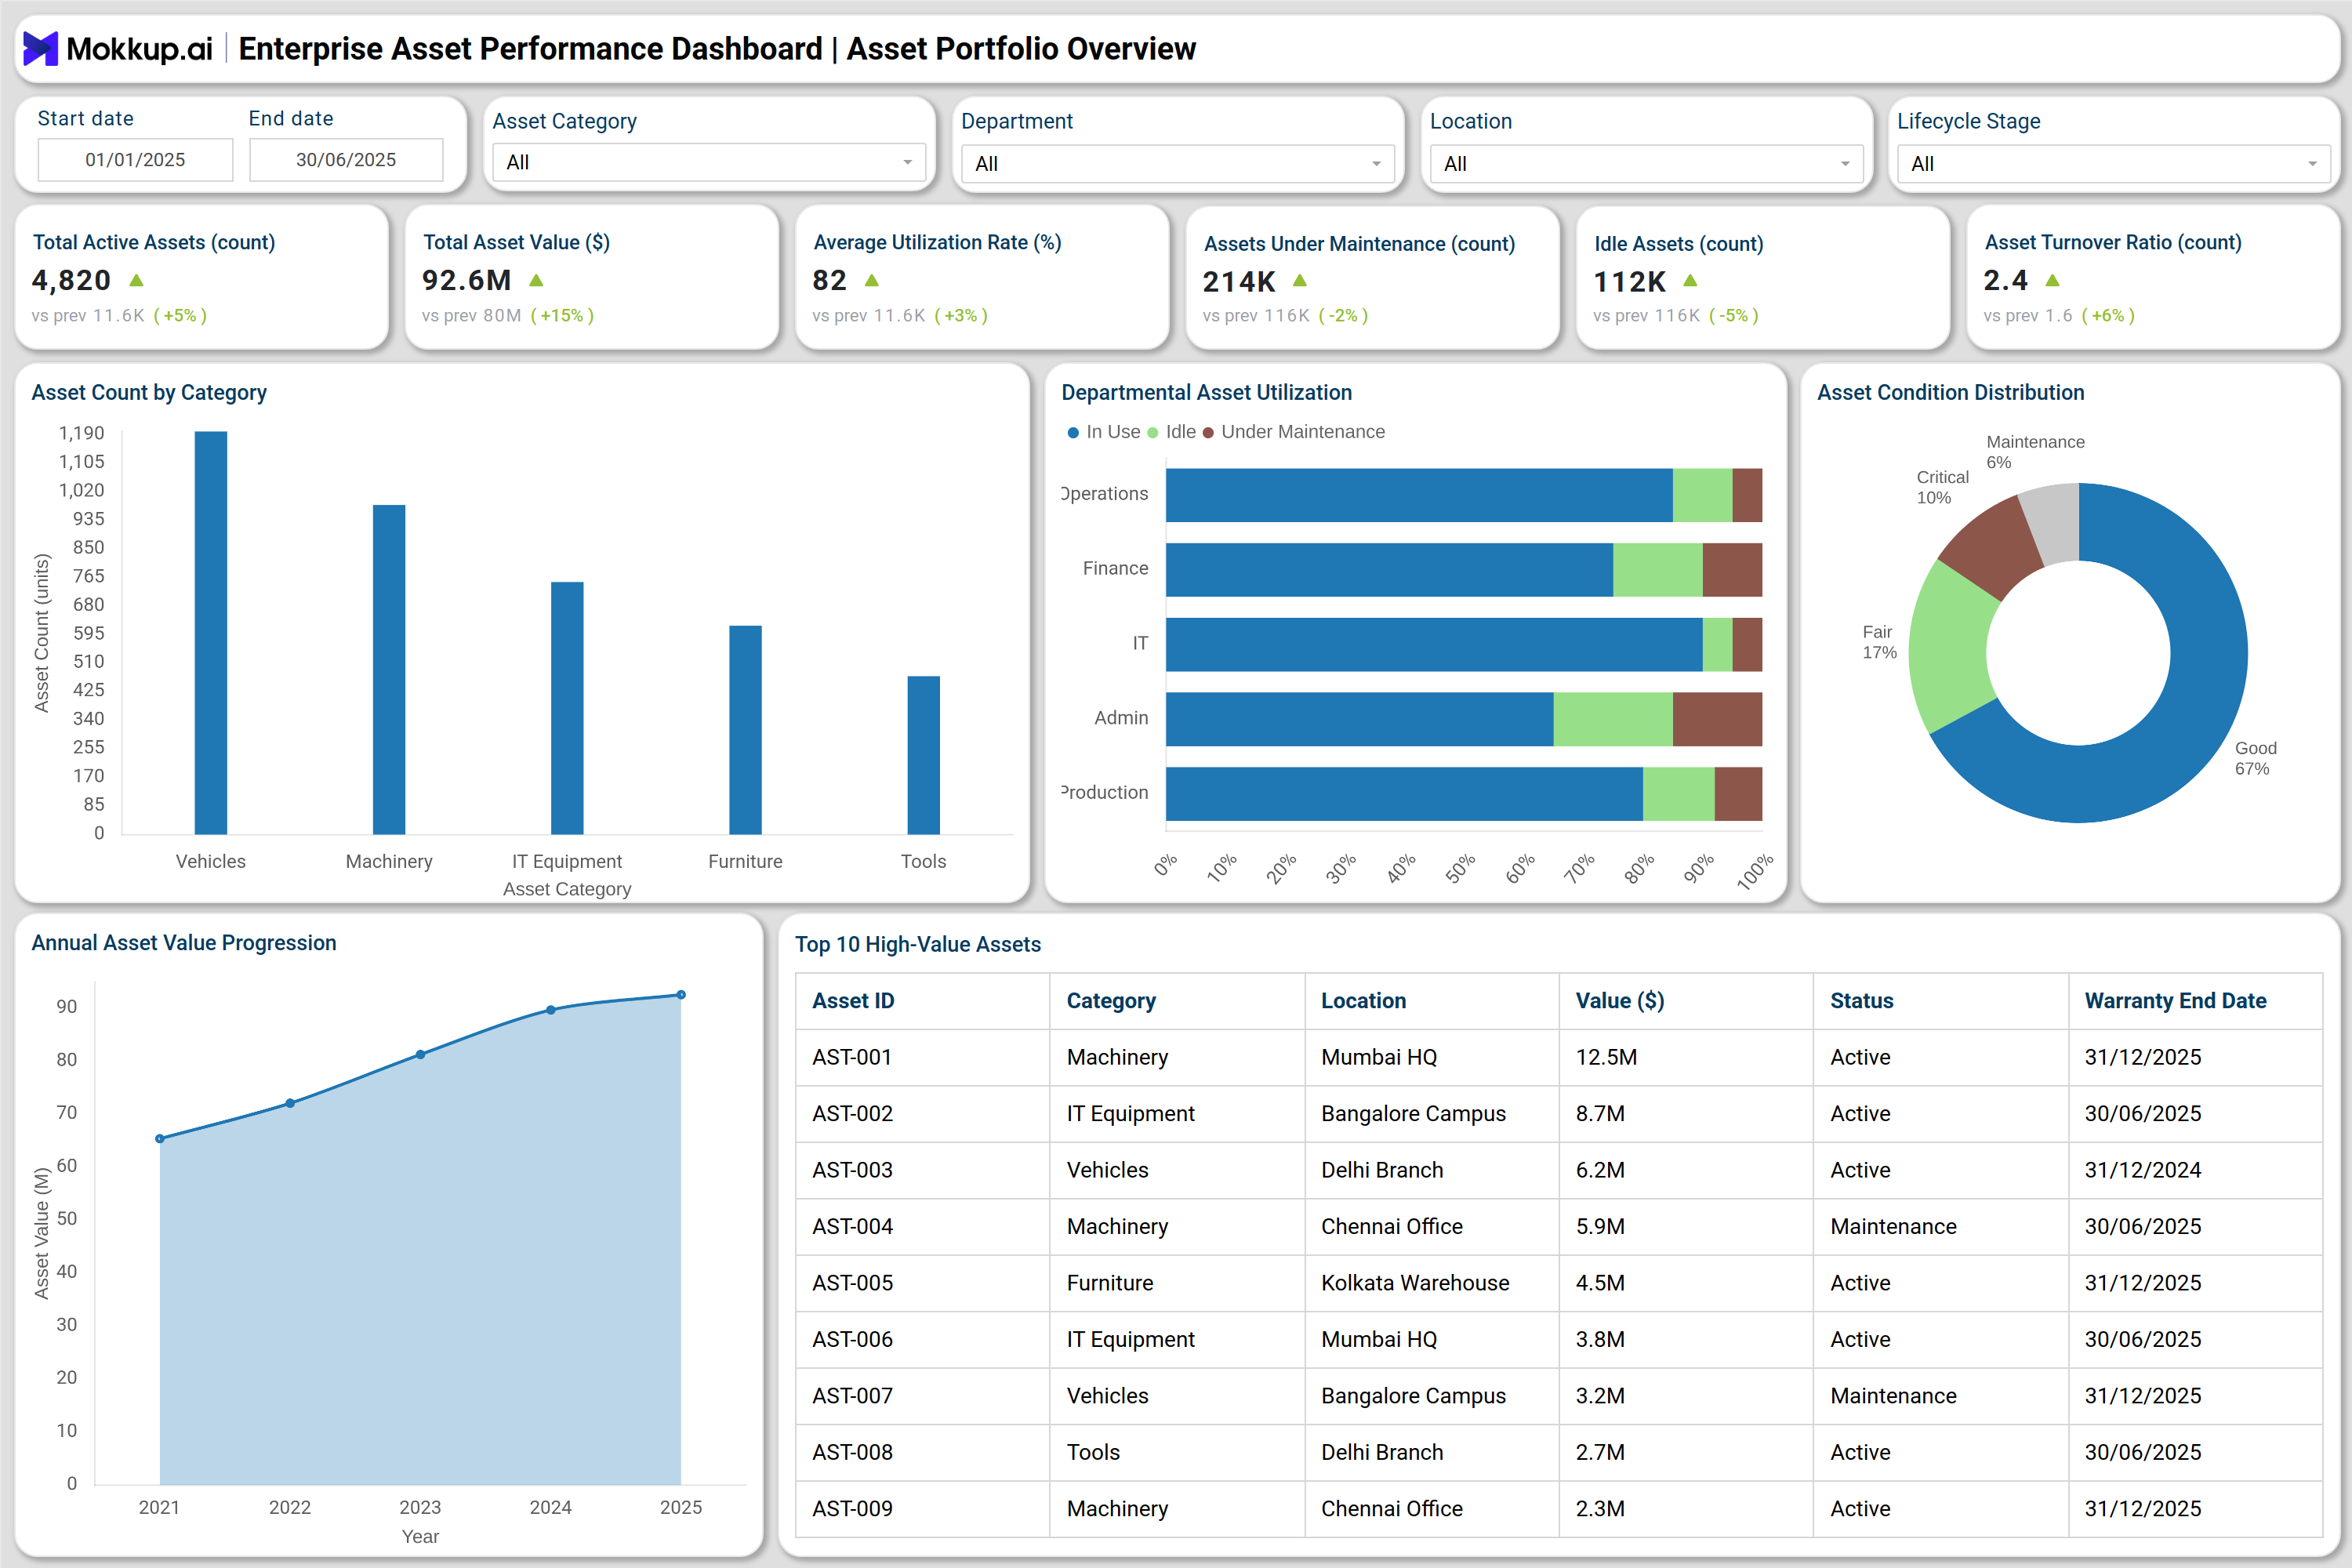Click the Operations In Use bar segment

(x=1419, y=495)
